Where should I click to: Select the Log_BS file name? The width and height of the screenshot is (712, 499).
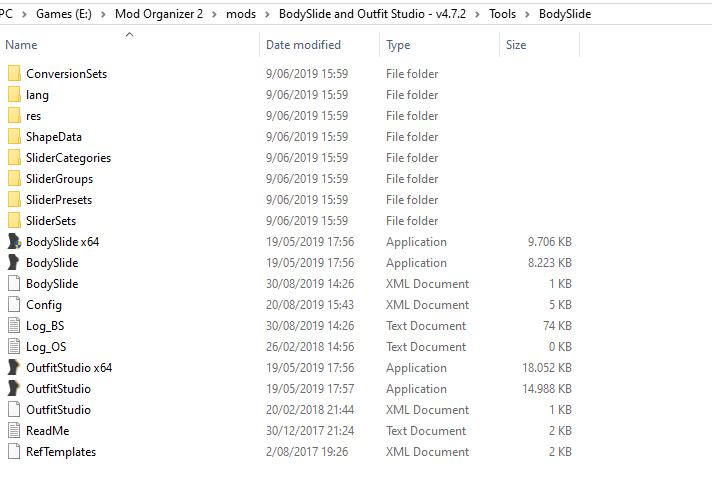tap(45, 326)
